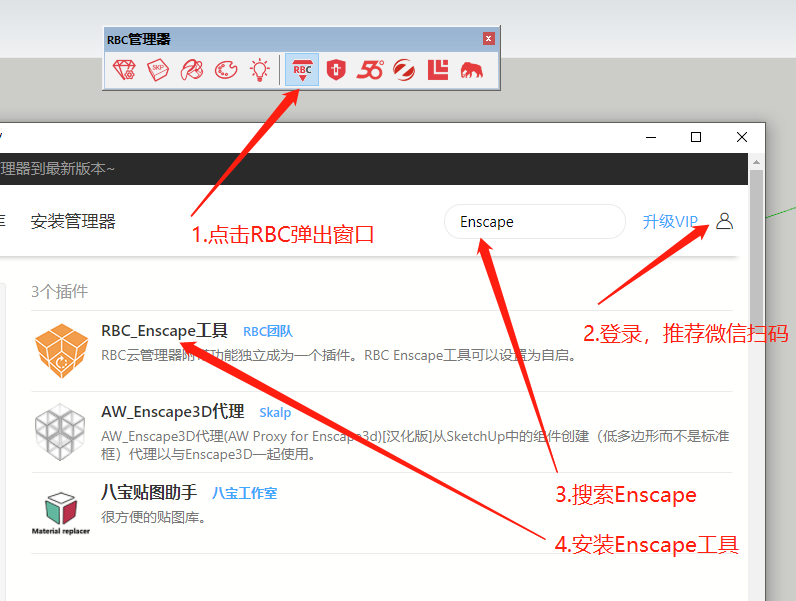Select the red L-shaped block icon in the RBC toolbar

coord(438,70)
